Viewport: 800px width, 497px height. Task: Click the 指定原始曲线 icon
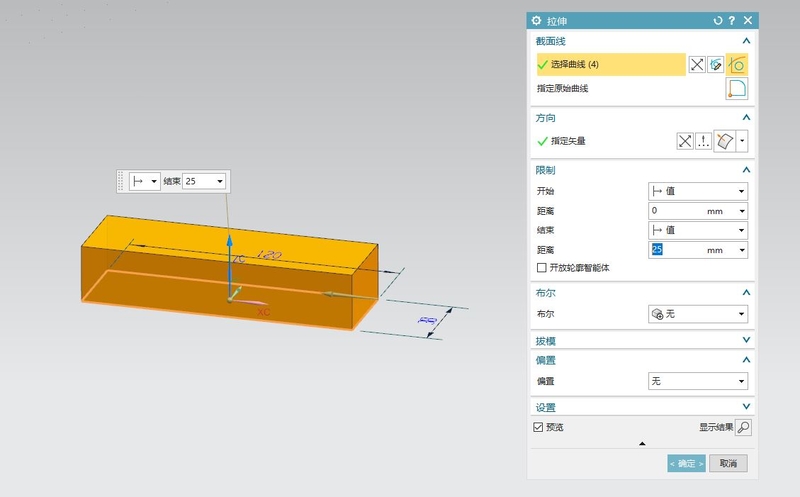pyautogui.click(x=736, y=89)
